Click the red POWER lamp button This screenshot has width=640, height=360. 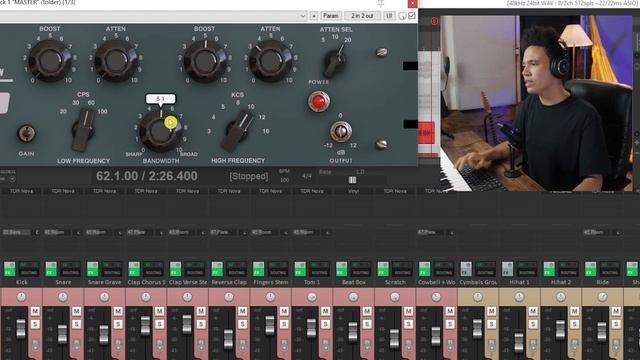pyautogui.click(x=319, y=101)
